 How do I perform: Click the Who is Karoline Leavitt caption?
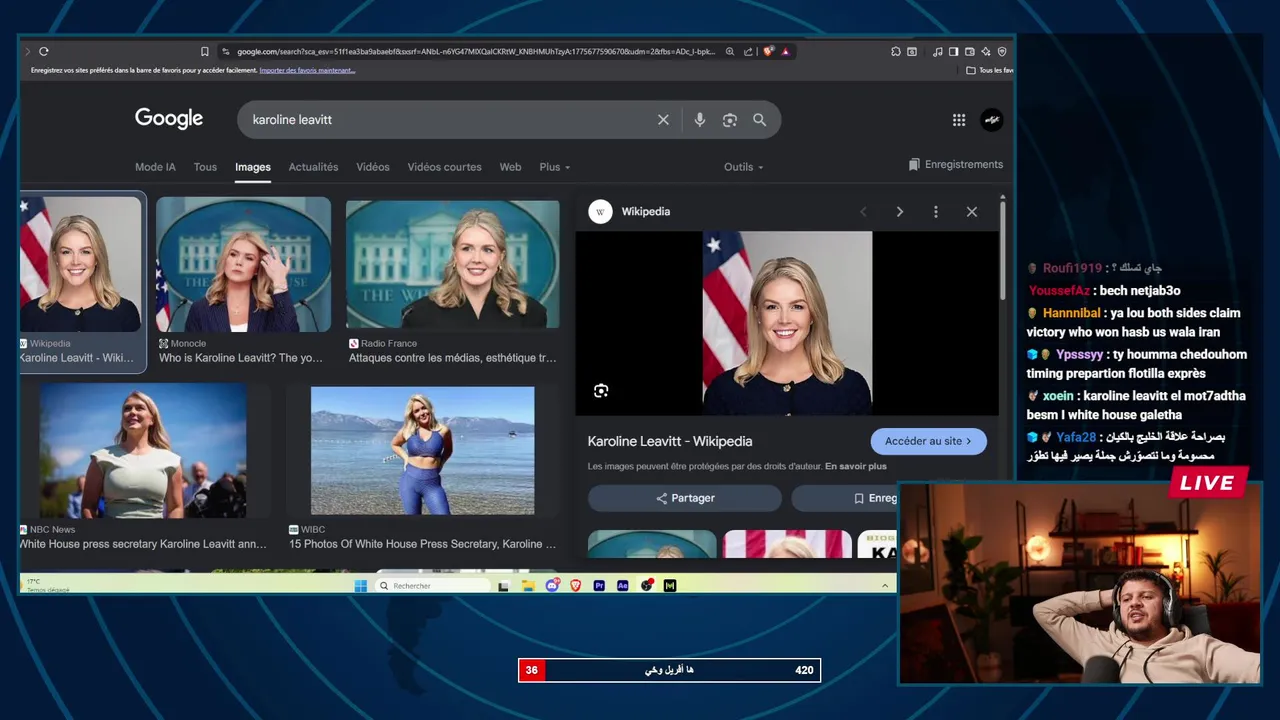(x=241, y=358)
